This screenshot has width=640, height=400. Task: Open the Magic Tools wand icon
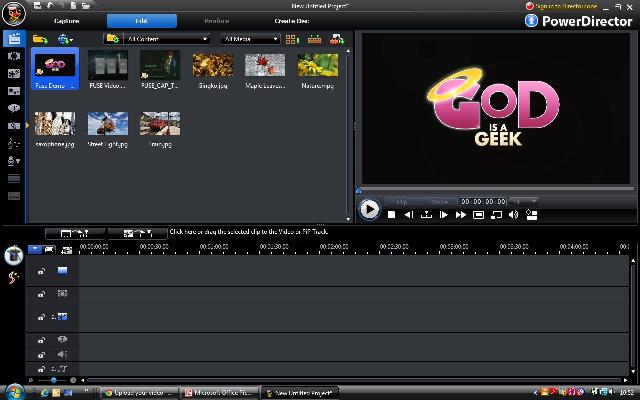click(13, 278)
